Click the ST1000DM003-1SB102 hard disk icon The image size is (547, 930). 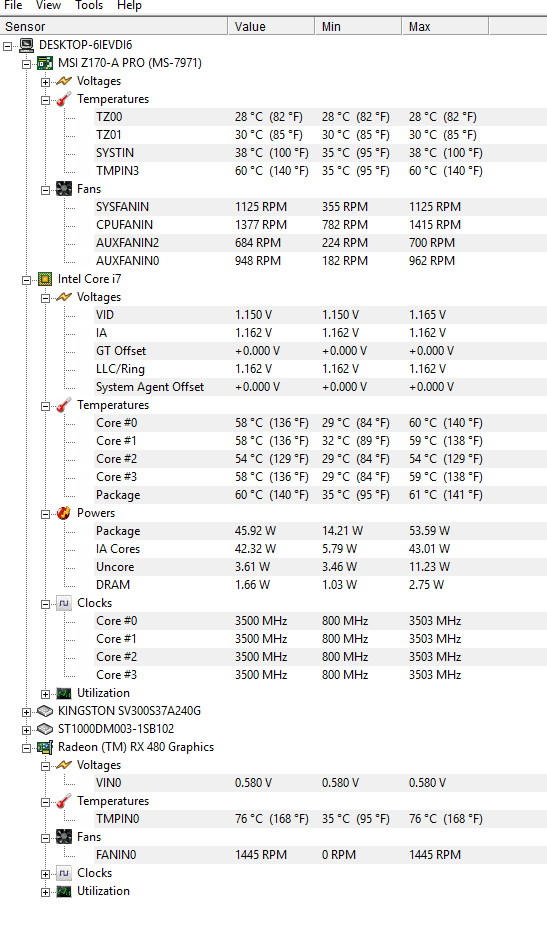click(x=45, y=728)
